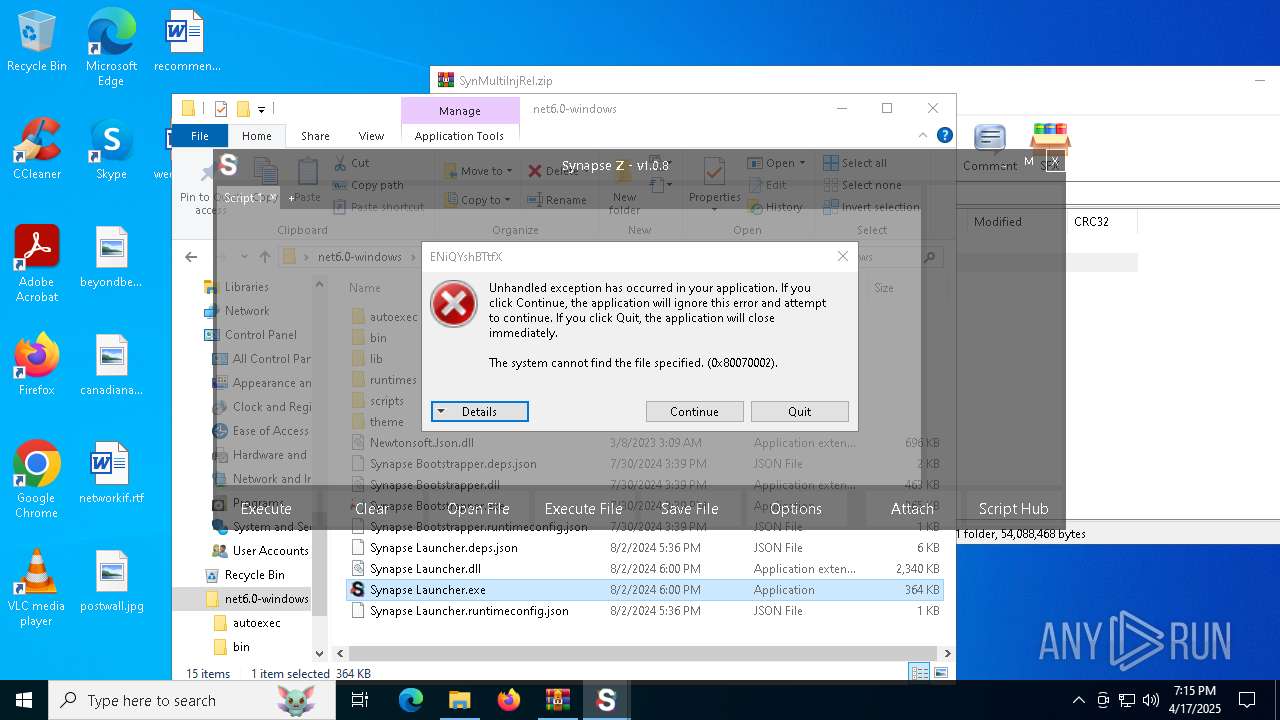This screenshot has height=720, width=1280.
Task: Open VLC media player desktop shortcut
Action: [36, 587]
